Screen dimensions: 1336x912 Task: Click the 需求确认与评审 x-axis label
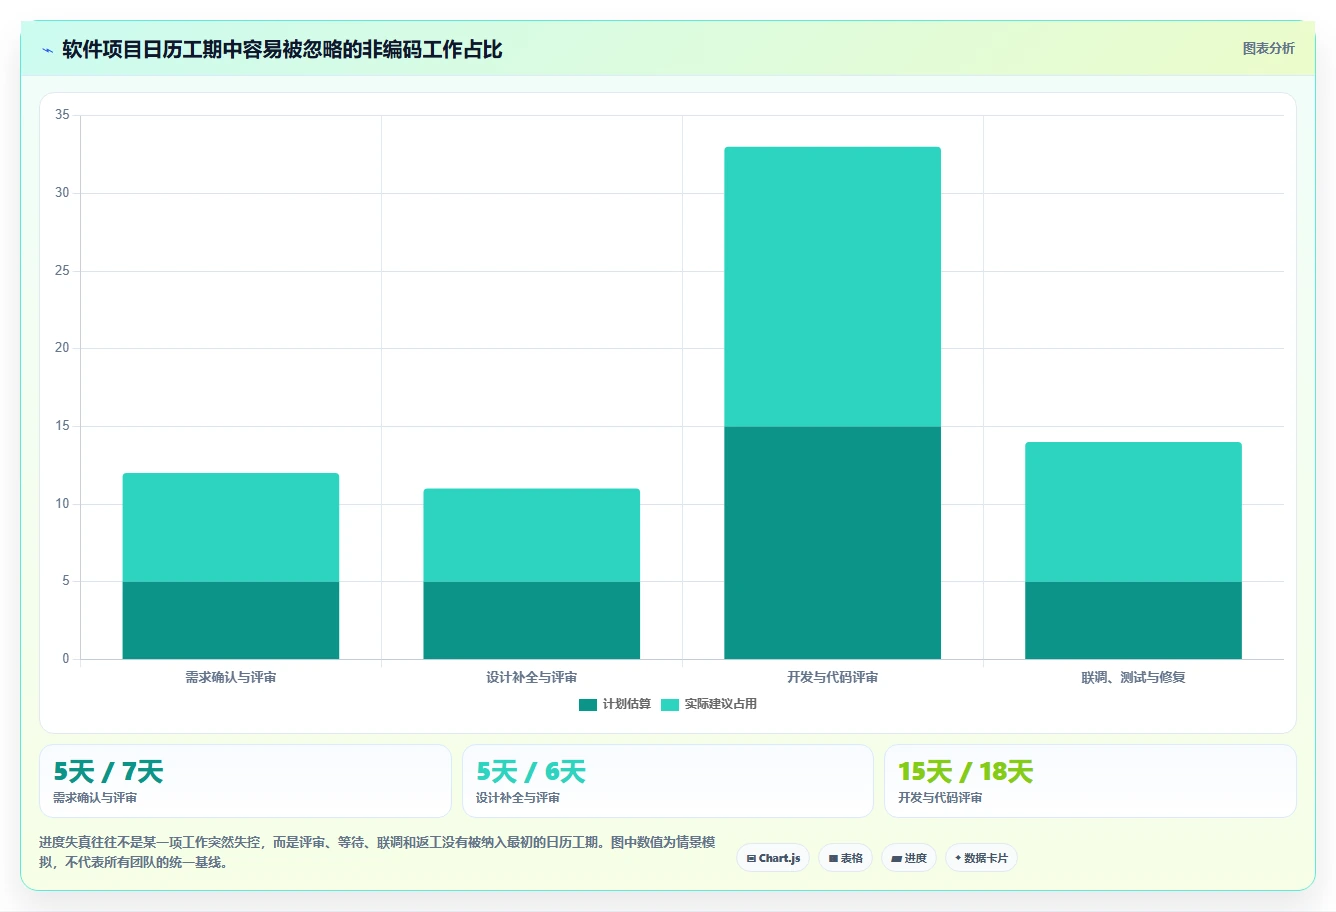pyautogui.click(x=231, y=678)
